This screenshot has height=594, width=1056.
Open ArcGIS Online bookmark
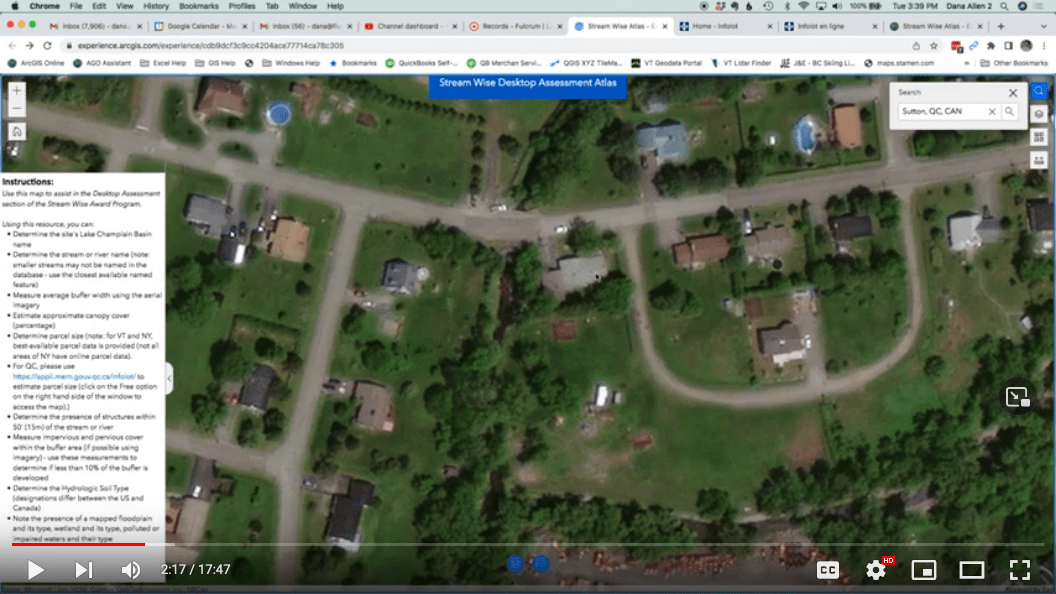point(36,63)
